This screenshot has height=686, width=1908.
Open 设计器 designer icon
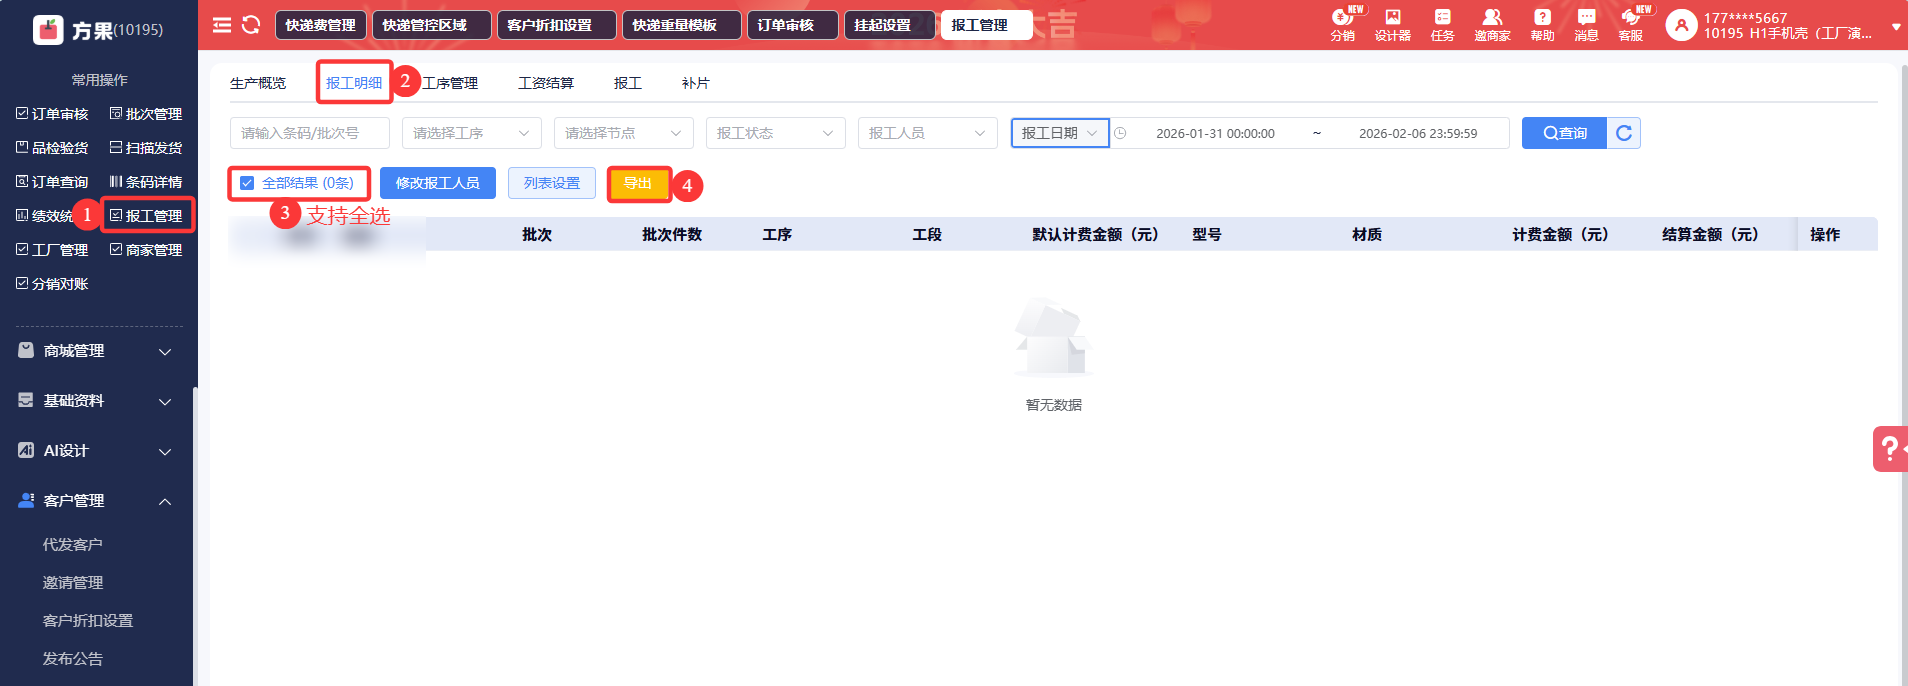1392,25
